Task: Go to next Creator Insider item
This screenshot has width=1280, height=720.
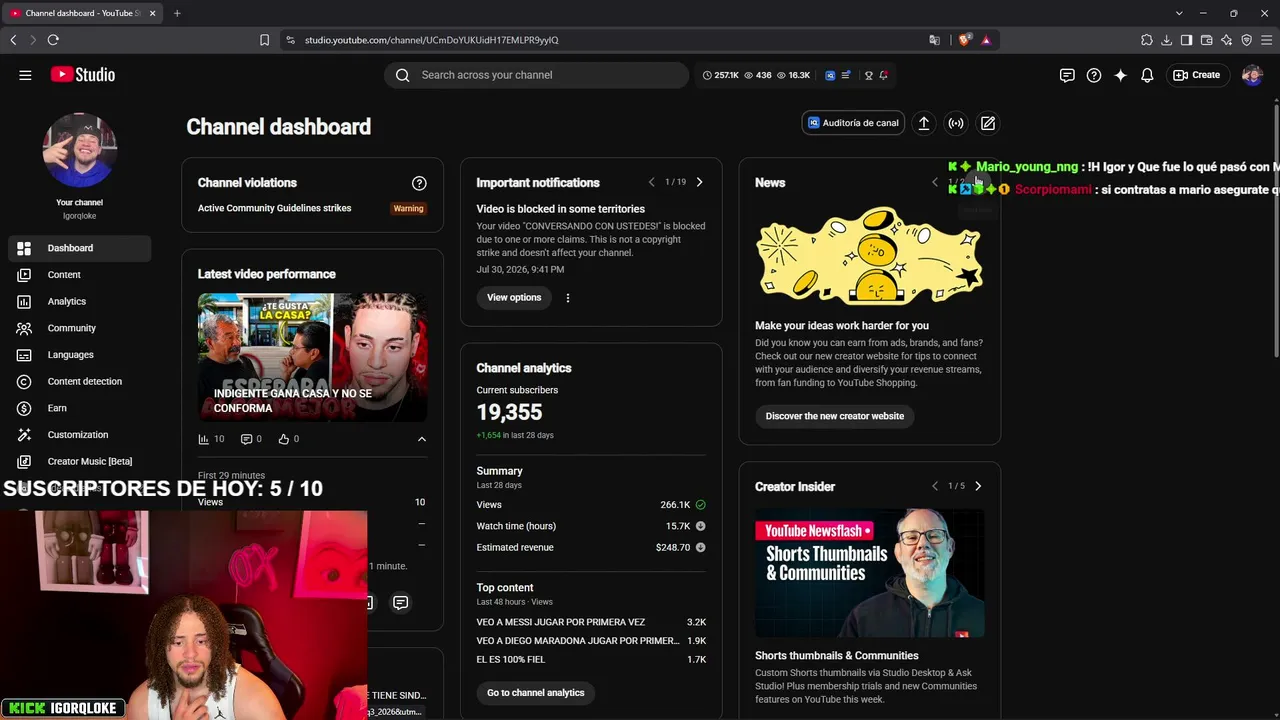Action: [x=978, y=486]
